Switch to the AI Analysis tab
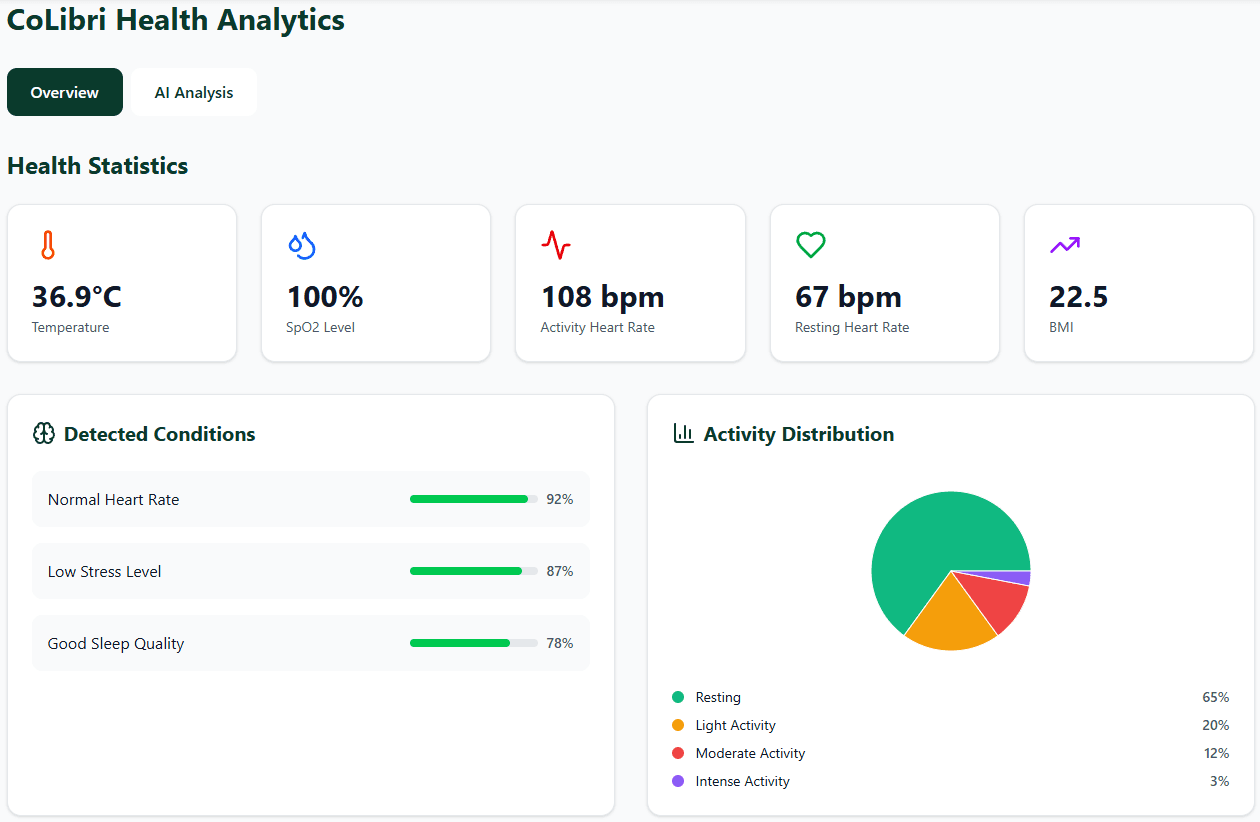The image size is (1260, 822). (193, 92)
